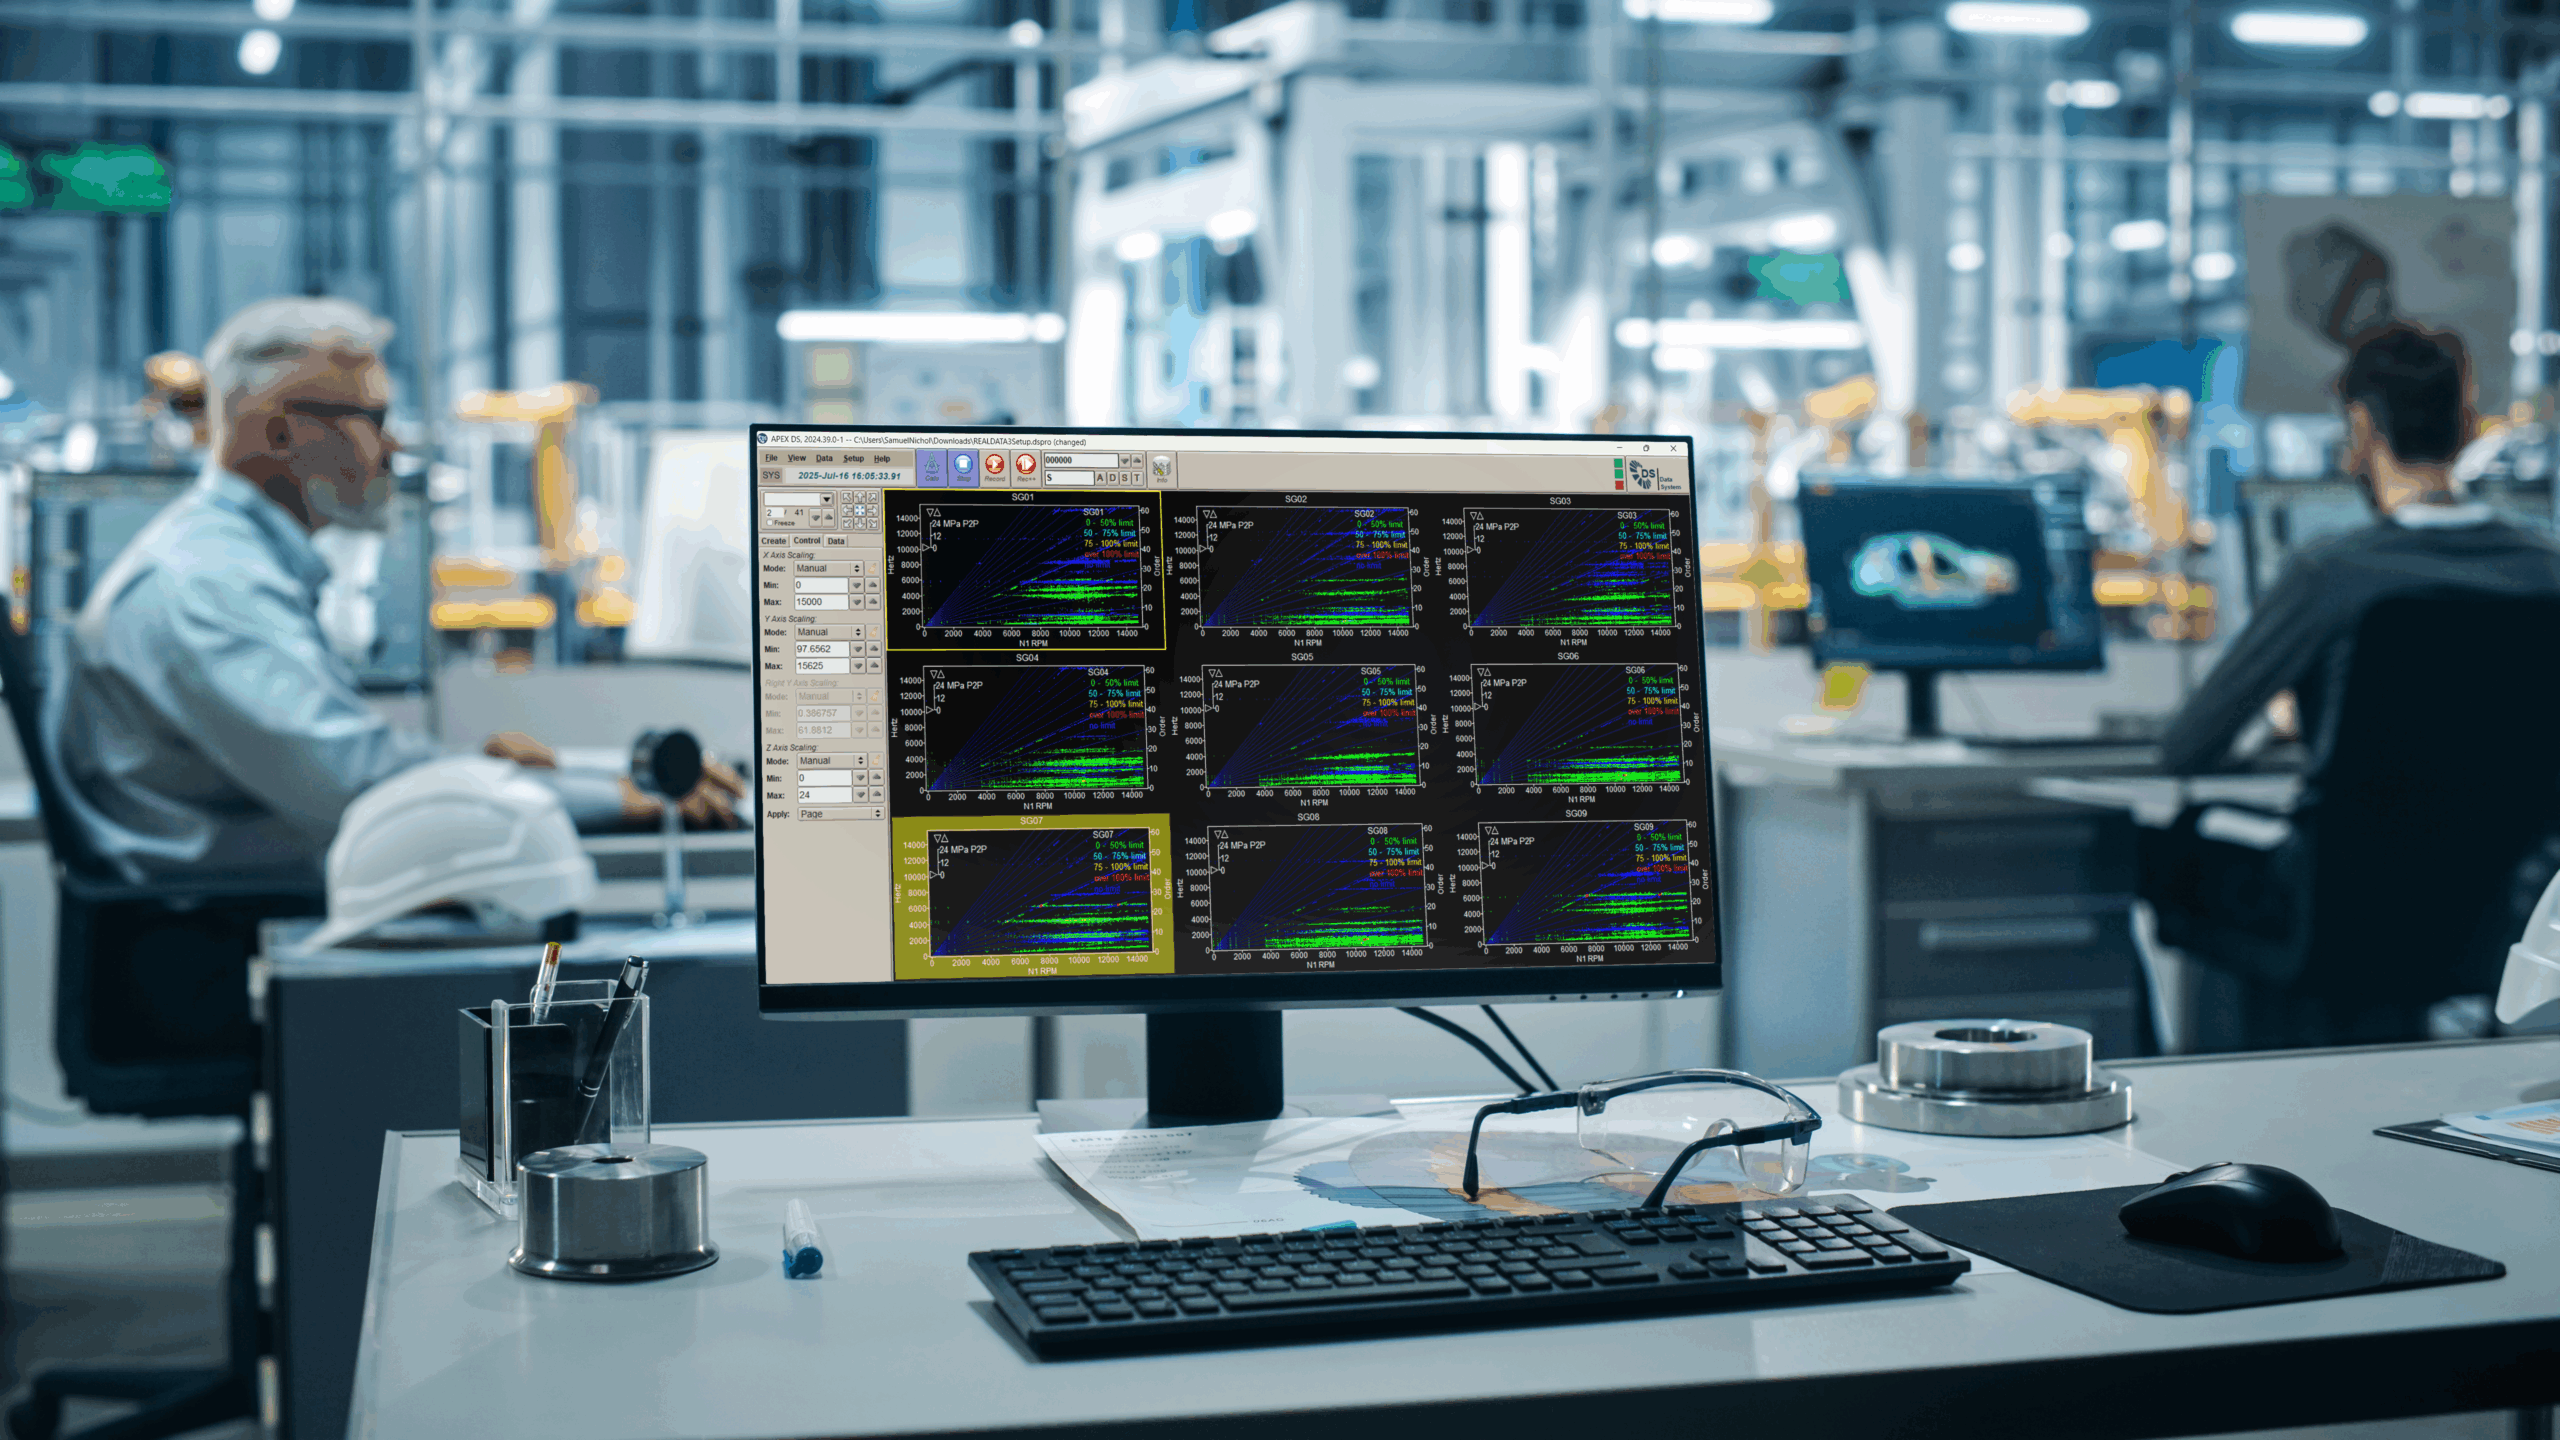2560x1440 pixels.
Task: Click the center fit arrows navigation icon
Action: tap(860, 510)
